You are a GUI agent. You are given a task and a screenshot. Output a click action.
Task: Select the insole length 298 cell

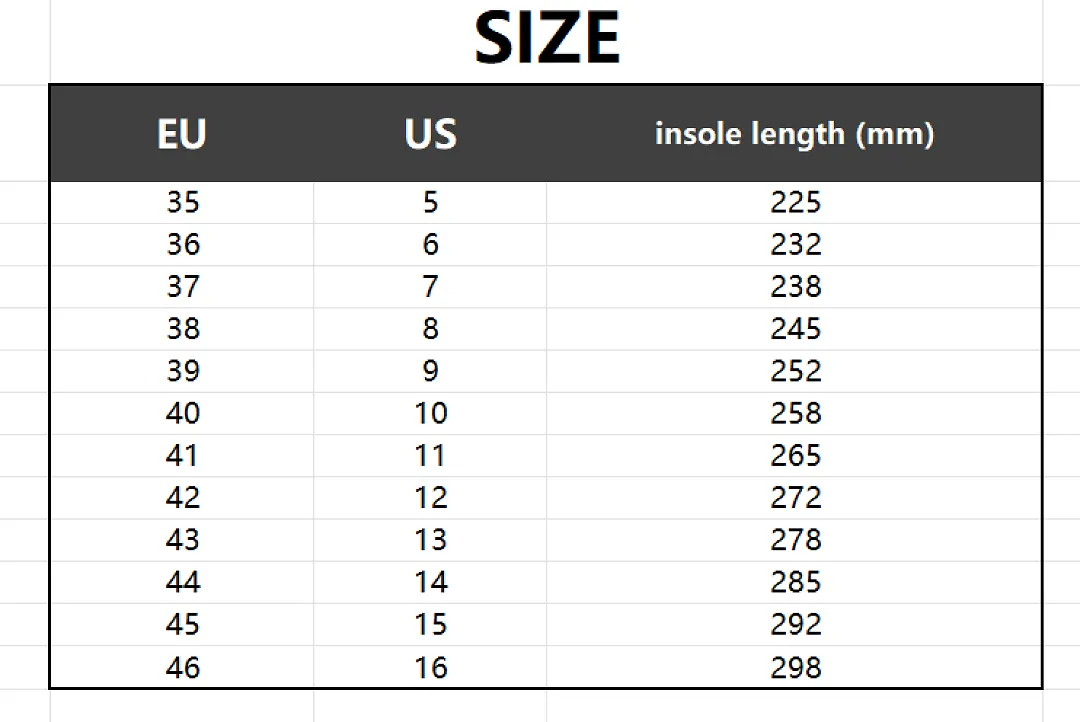[x=796, y=668]
